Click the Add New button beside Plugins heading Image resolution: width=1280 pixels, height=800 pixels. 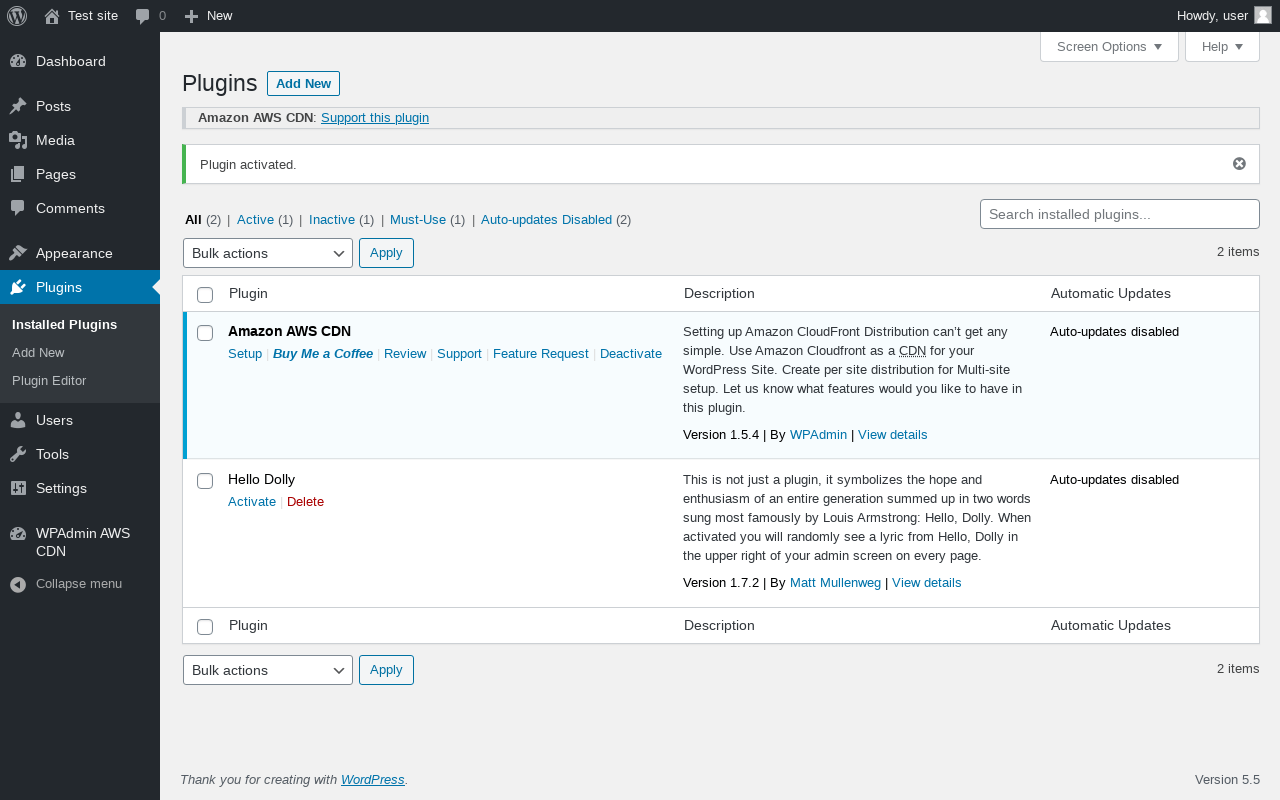pyautogui.click(x=303, y=84)
